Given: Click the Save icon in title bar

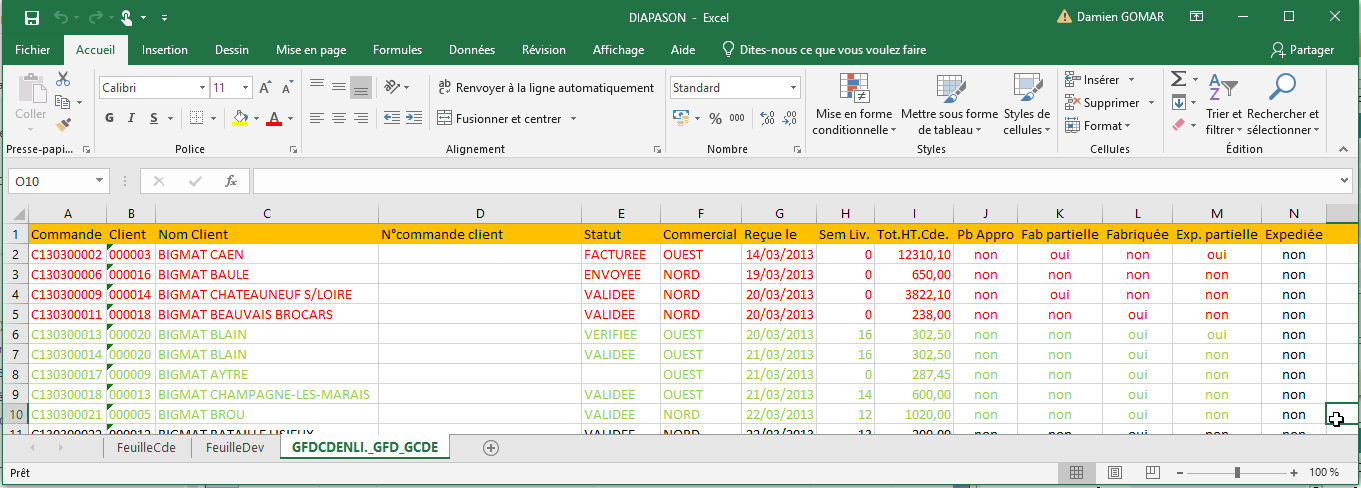Looking at the screenshot, I should [x=31, y=17].
